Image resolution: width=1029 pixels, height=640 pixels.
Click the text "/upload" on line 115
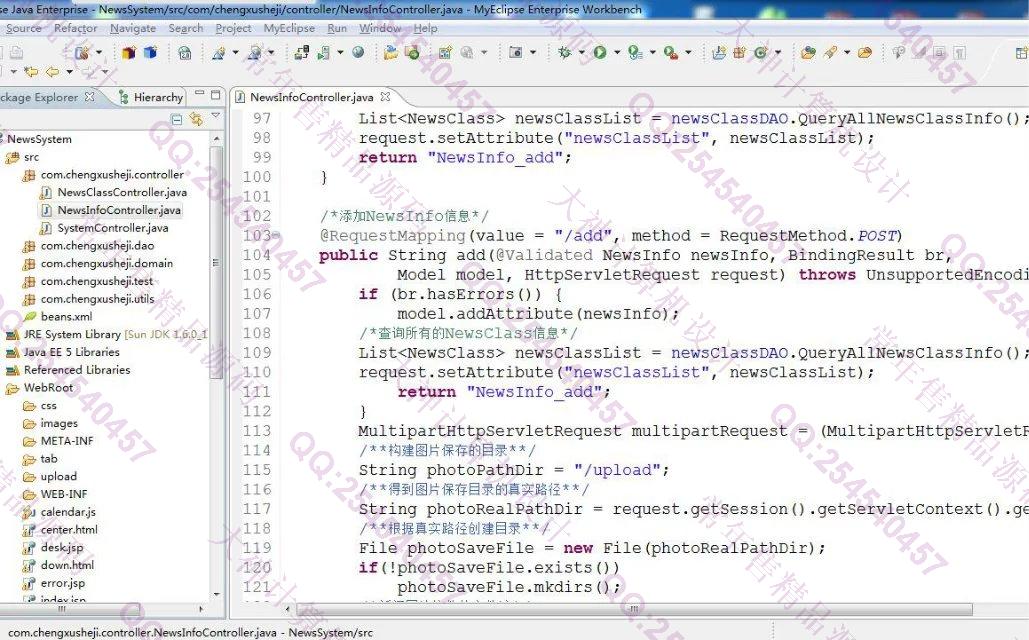click(618, 470)
